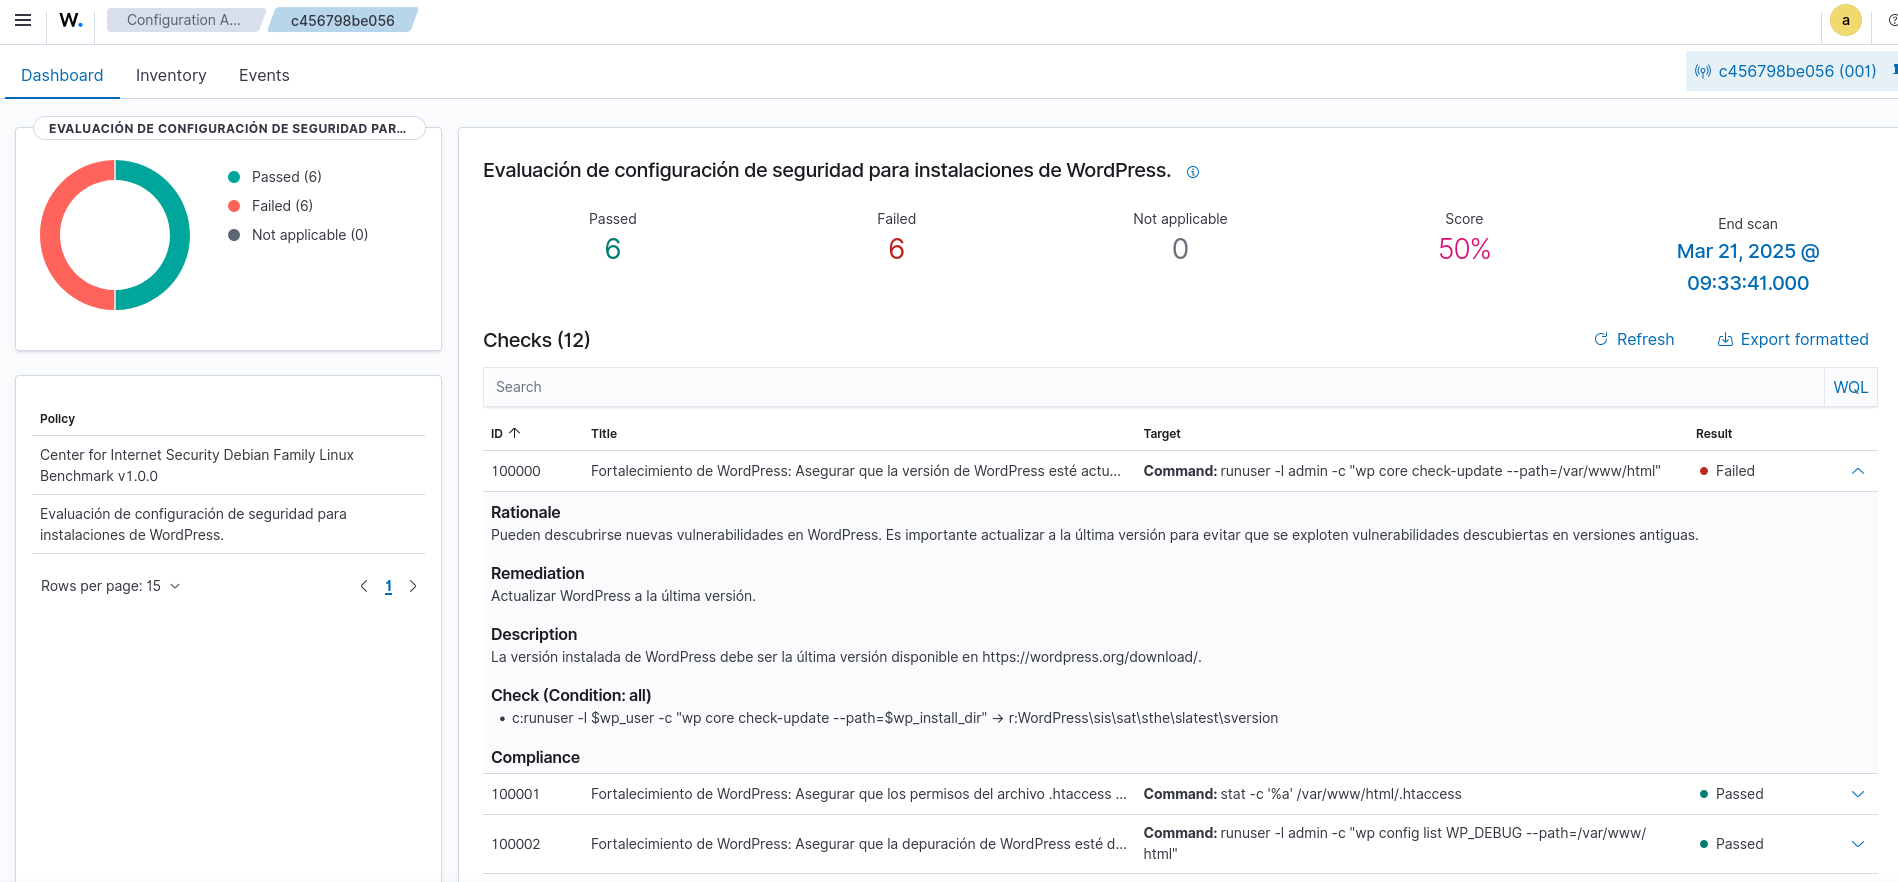Expand check 100001 row
1898x882 pixels.
click(x=1858, y=794)
